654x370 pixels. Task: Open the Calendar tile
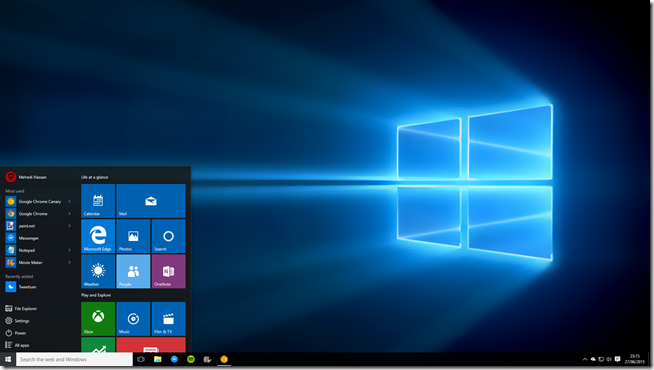tap(98, 201)
